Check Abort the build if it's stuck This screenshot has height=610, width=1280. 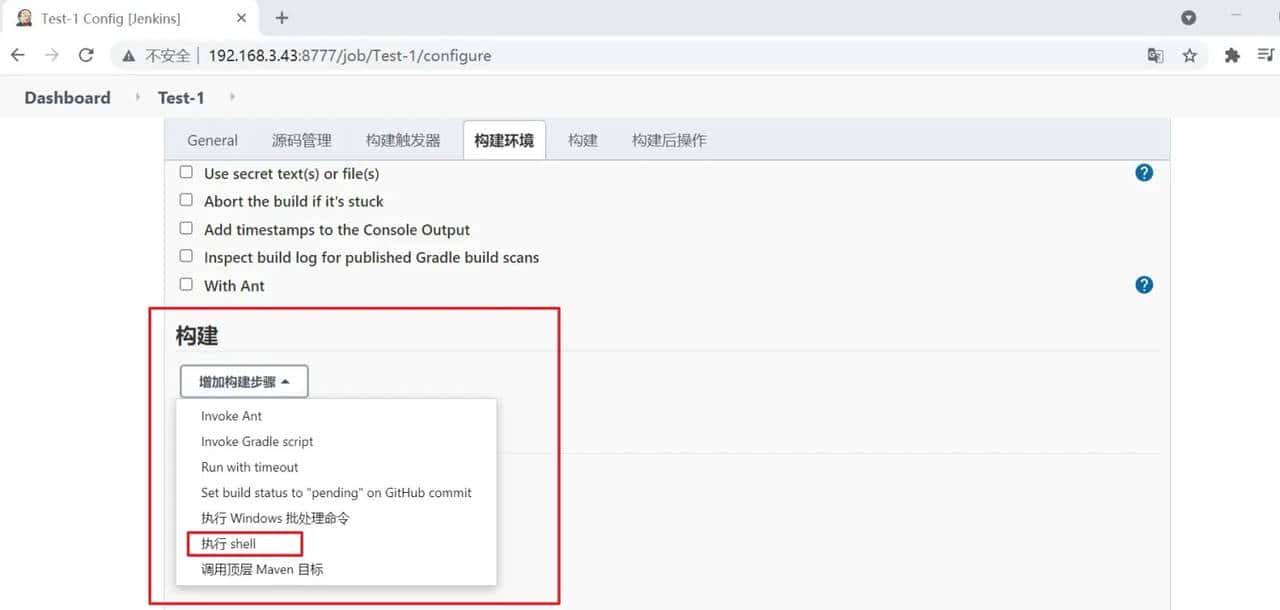click(x=186, y=200)
